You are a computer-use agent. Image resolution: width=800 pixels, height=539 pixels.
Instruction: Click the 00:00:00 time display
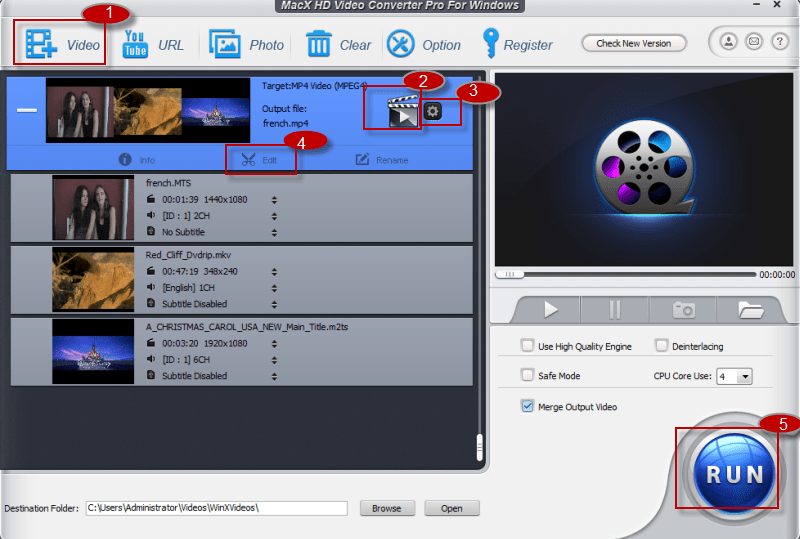777,275
